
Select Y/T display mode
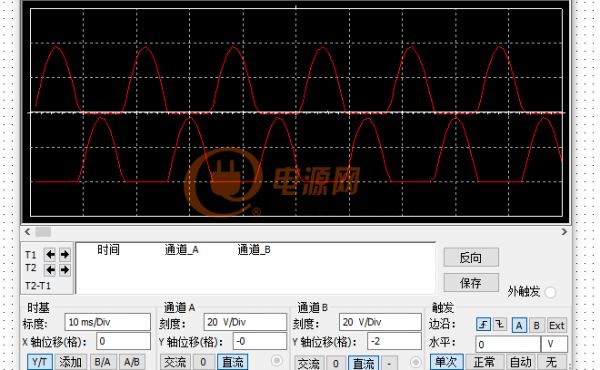coord(40,362)
